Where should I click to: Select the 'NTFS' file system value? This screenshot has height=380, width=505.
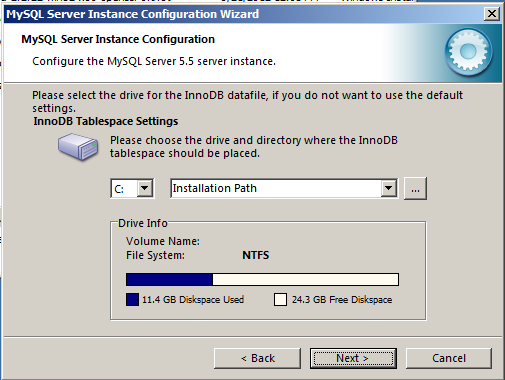(256, 255)
